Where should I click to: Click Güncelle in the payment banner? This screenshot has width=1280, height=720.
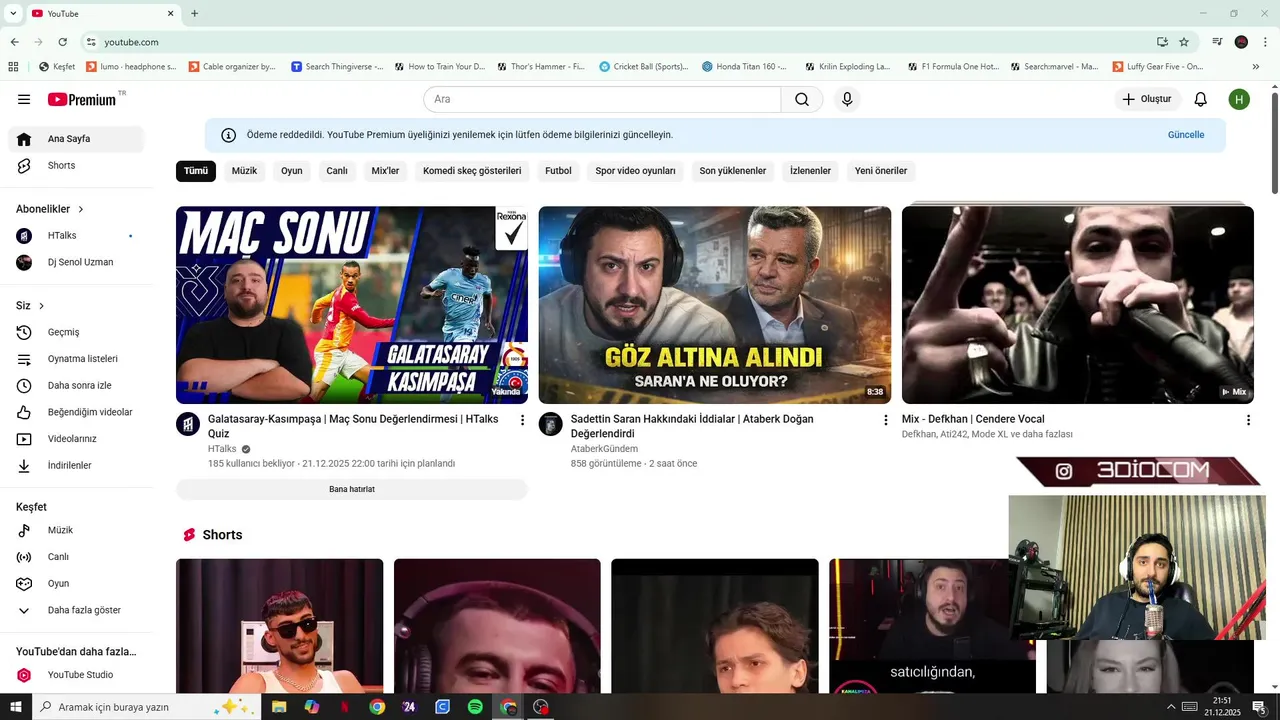[1186, 135]
